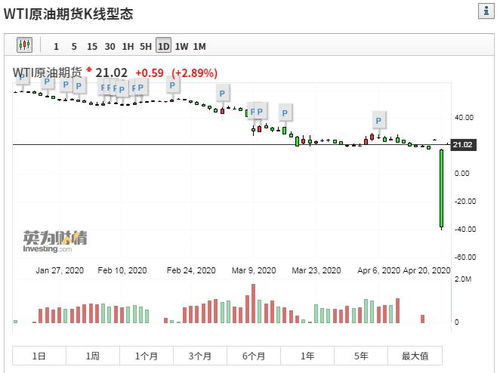Image resolution: width=500 pixels, height=373 pixels.
Task: Select the 1H interval
Action: tap(128, 46)
